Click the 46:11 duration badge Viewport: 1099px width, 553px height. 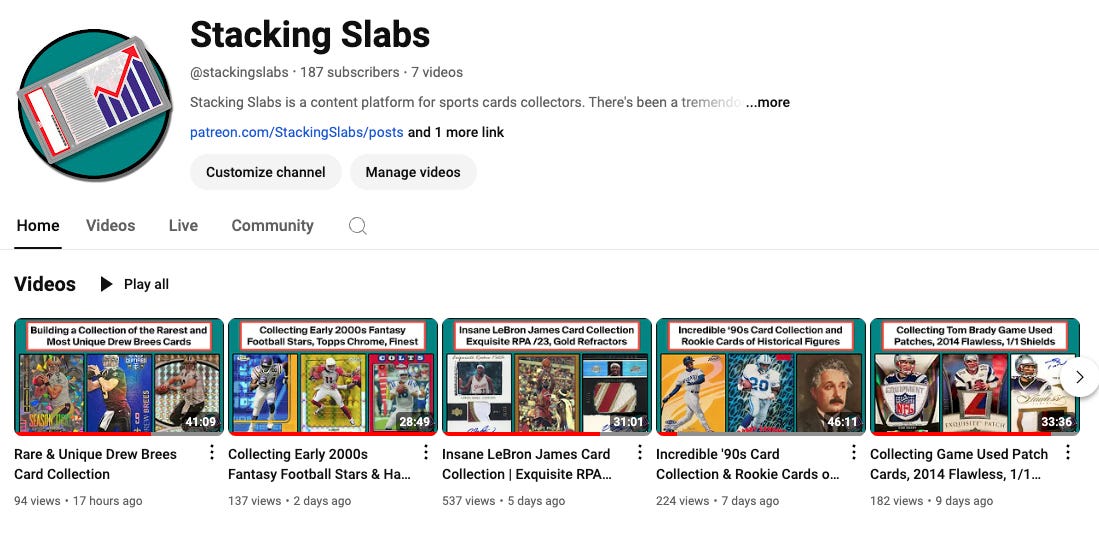point(842,422)
